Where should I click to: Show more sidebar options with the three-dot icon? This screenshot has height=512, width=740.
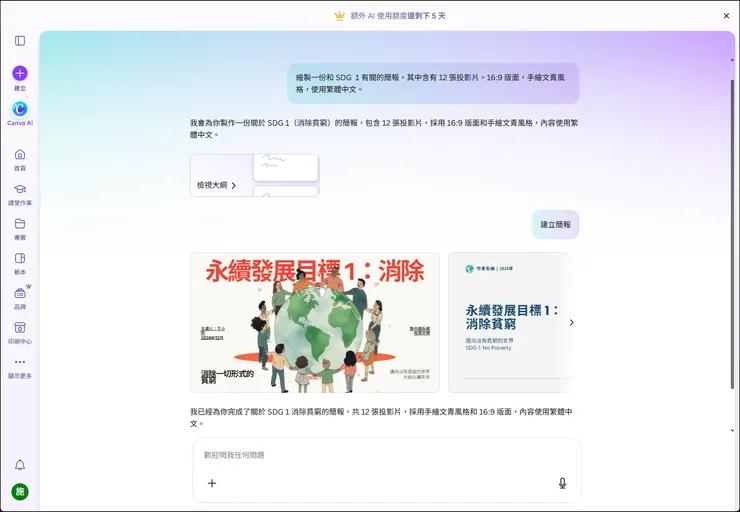tap(20, 362)
